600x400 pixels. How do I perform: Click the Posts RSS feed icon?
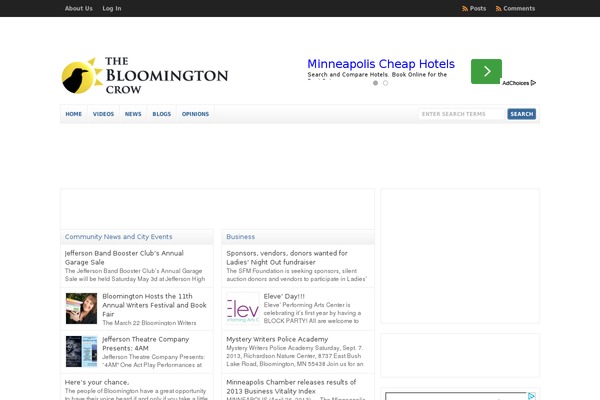465,8
